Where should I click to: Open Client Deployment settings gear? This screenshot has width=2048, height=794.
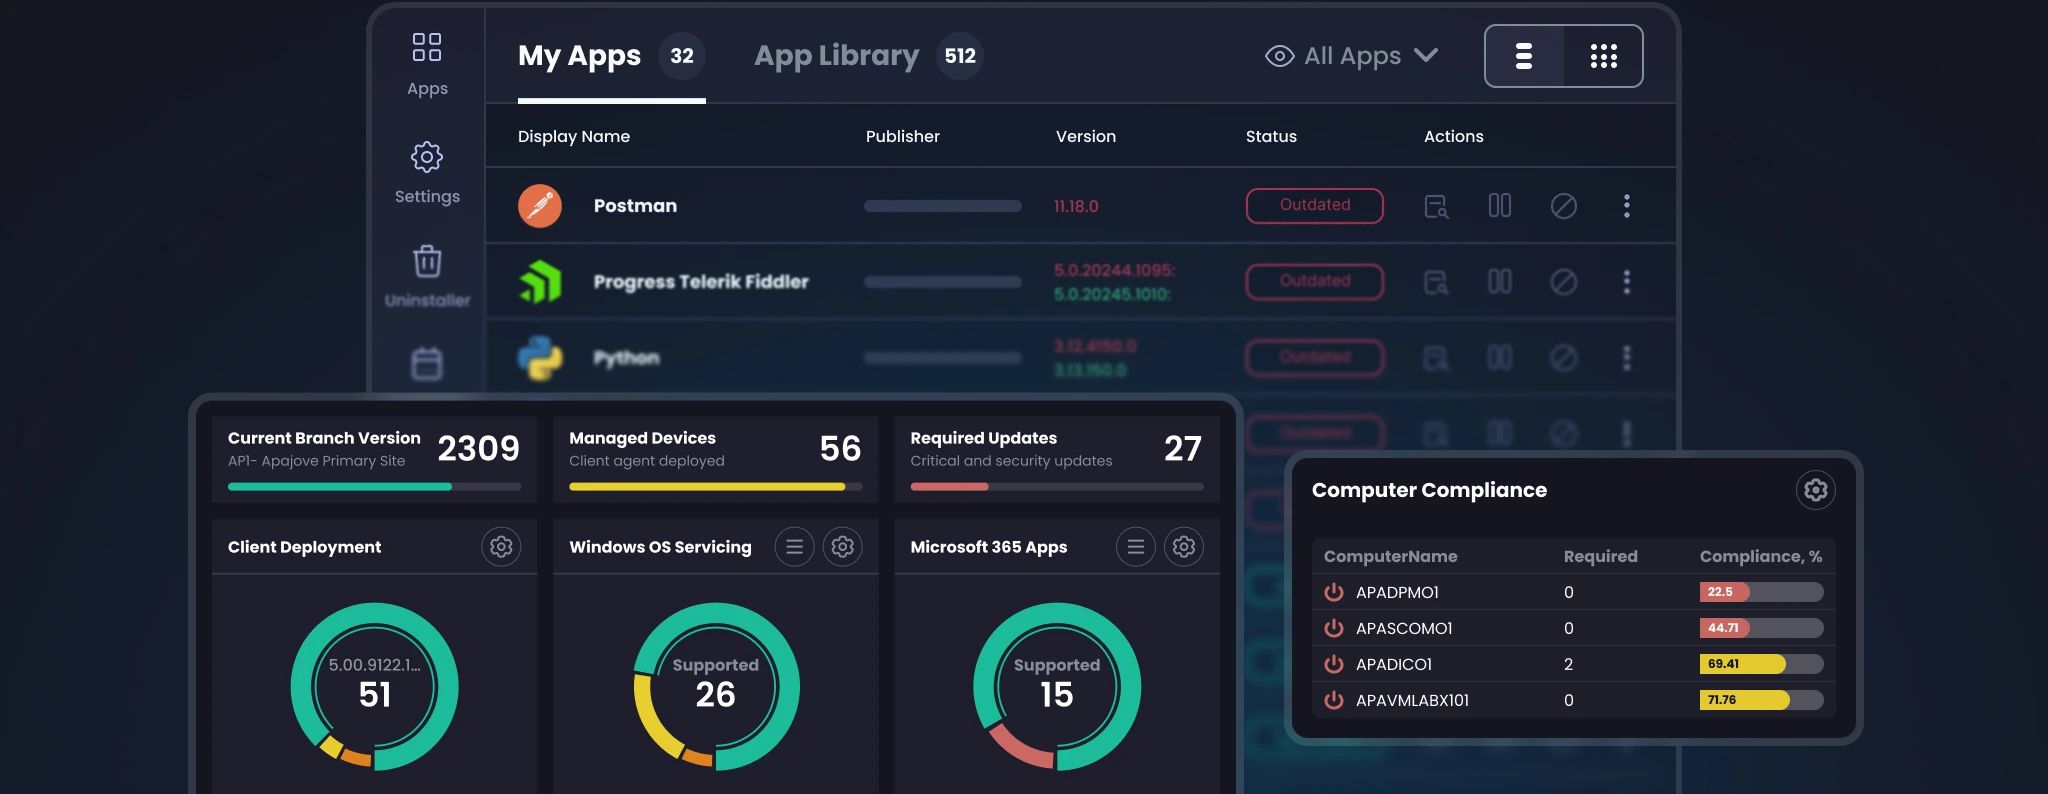click(x=501, y=547)
